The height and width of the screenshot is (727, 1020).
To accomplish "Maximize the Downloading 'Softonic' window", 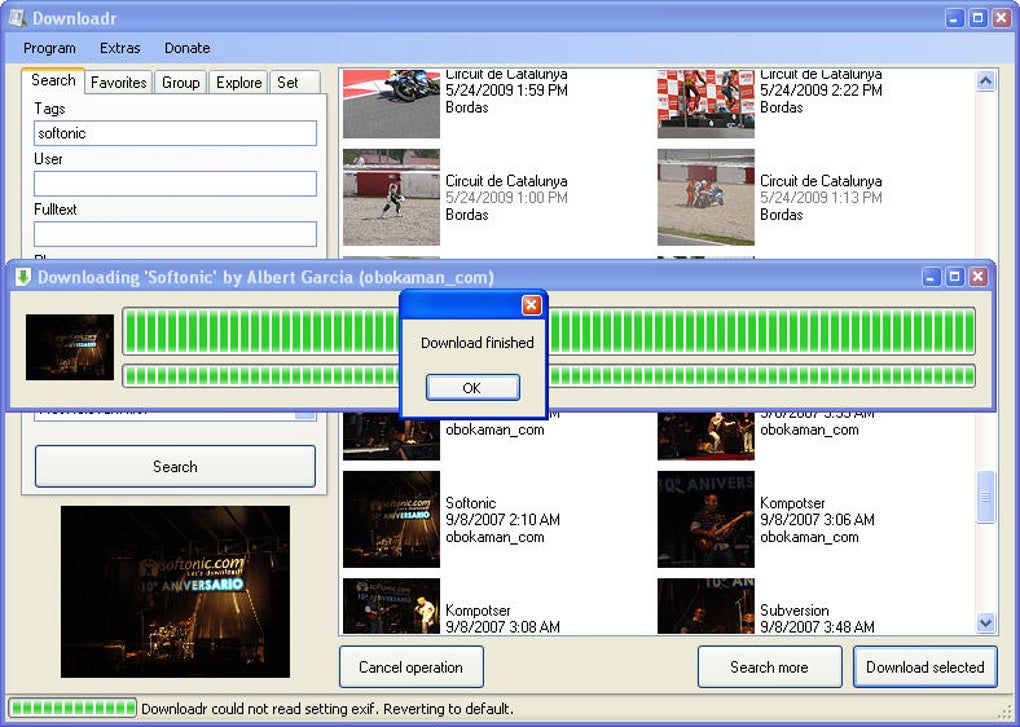I will (x=954, y=277).
